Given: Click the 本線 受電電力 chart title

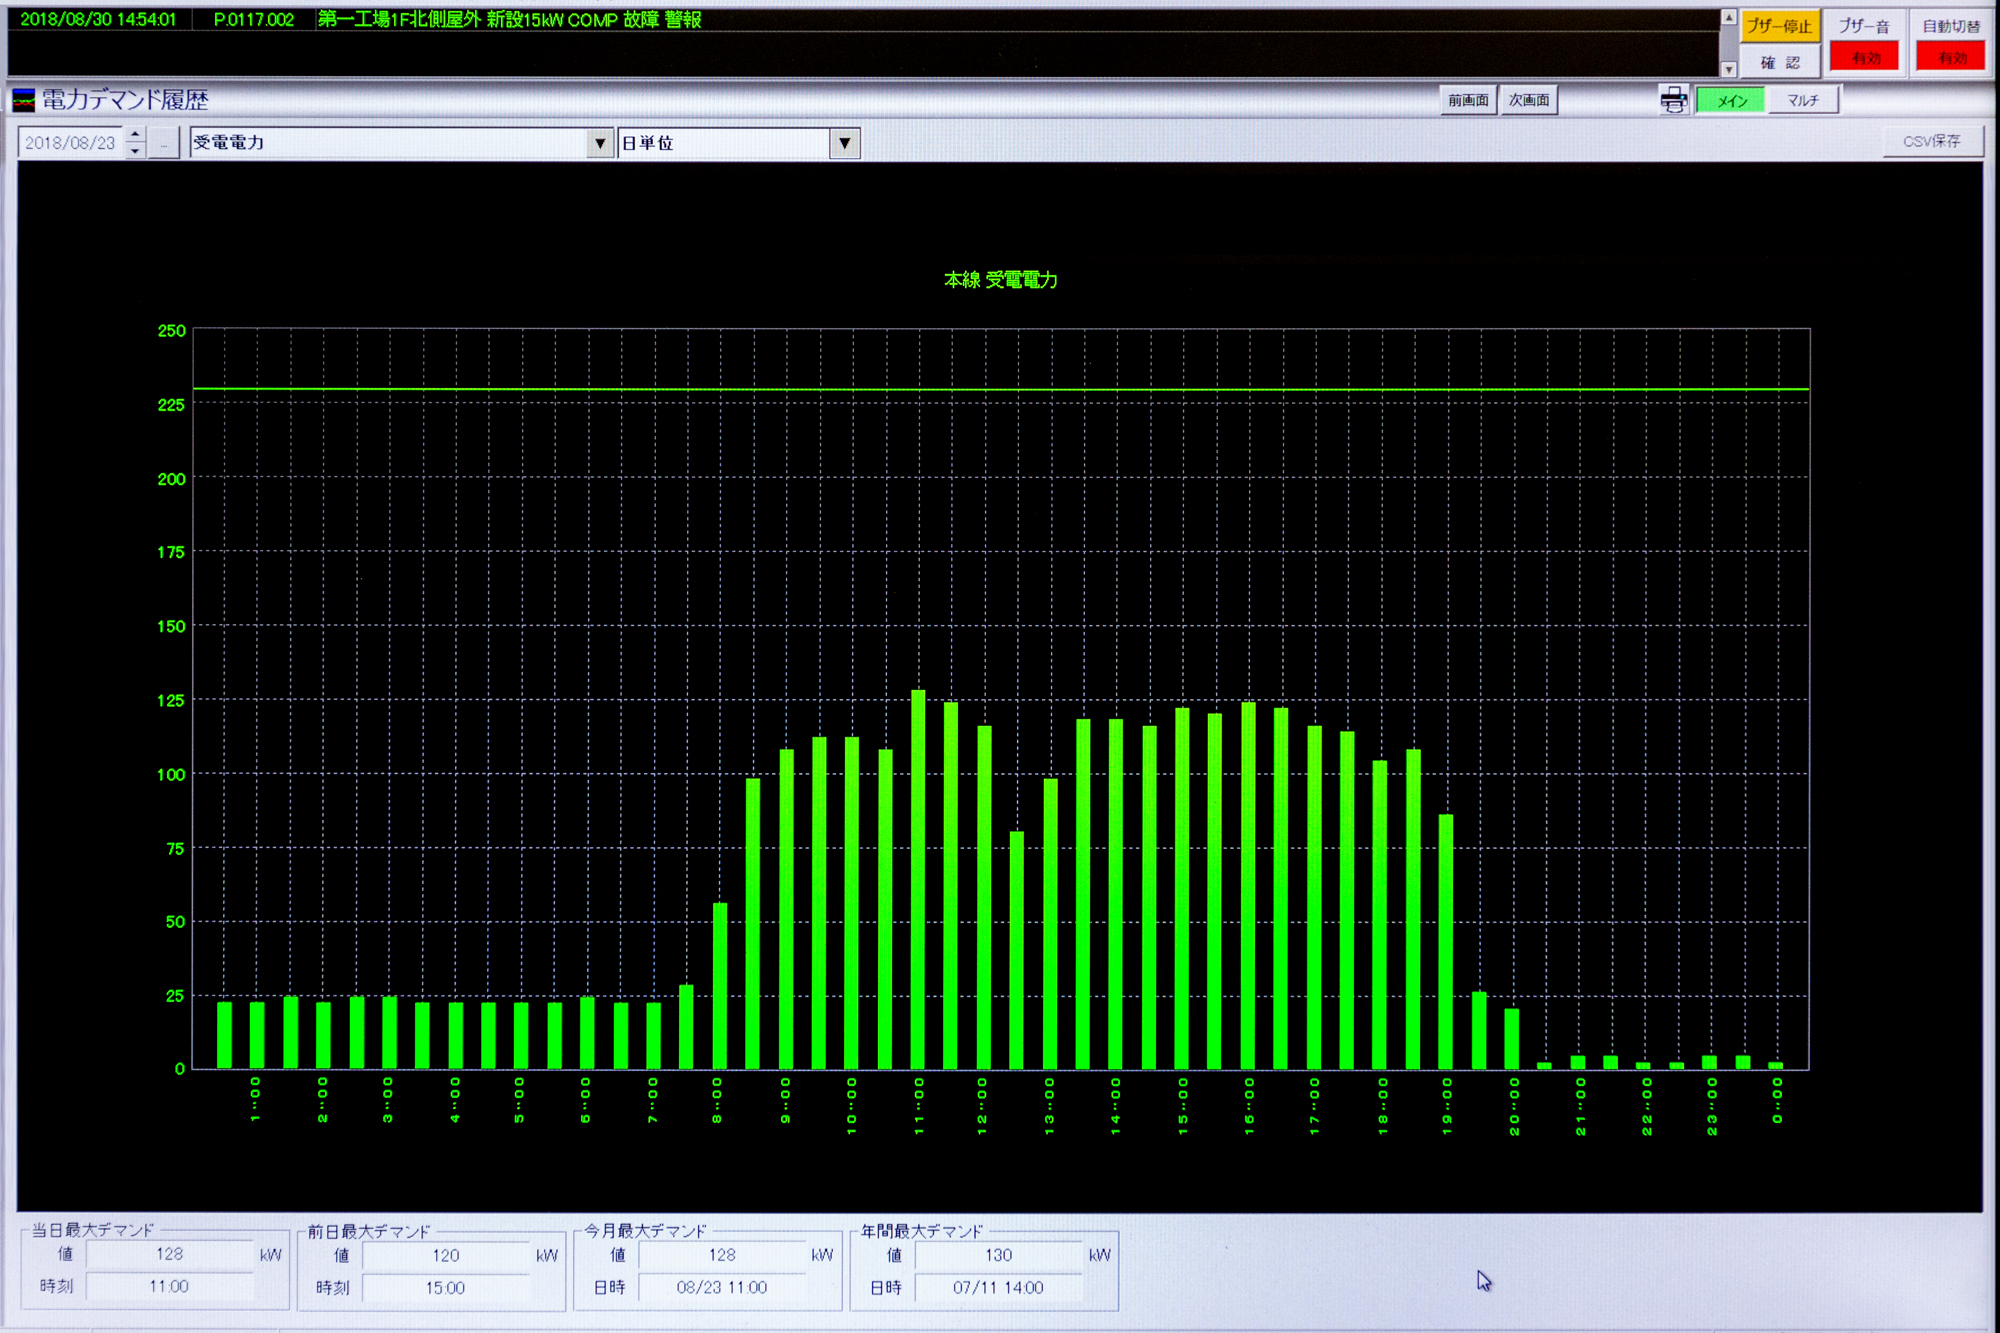Looking at the screenshot, I should (1001, 280).
